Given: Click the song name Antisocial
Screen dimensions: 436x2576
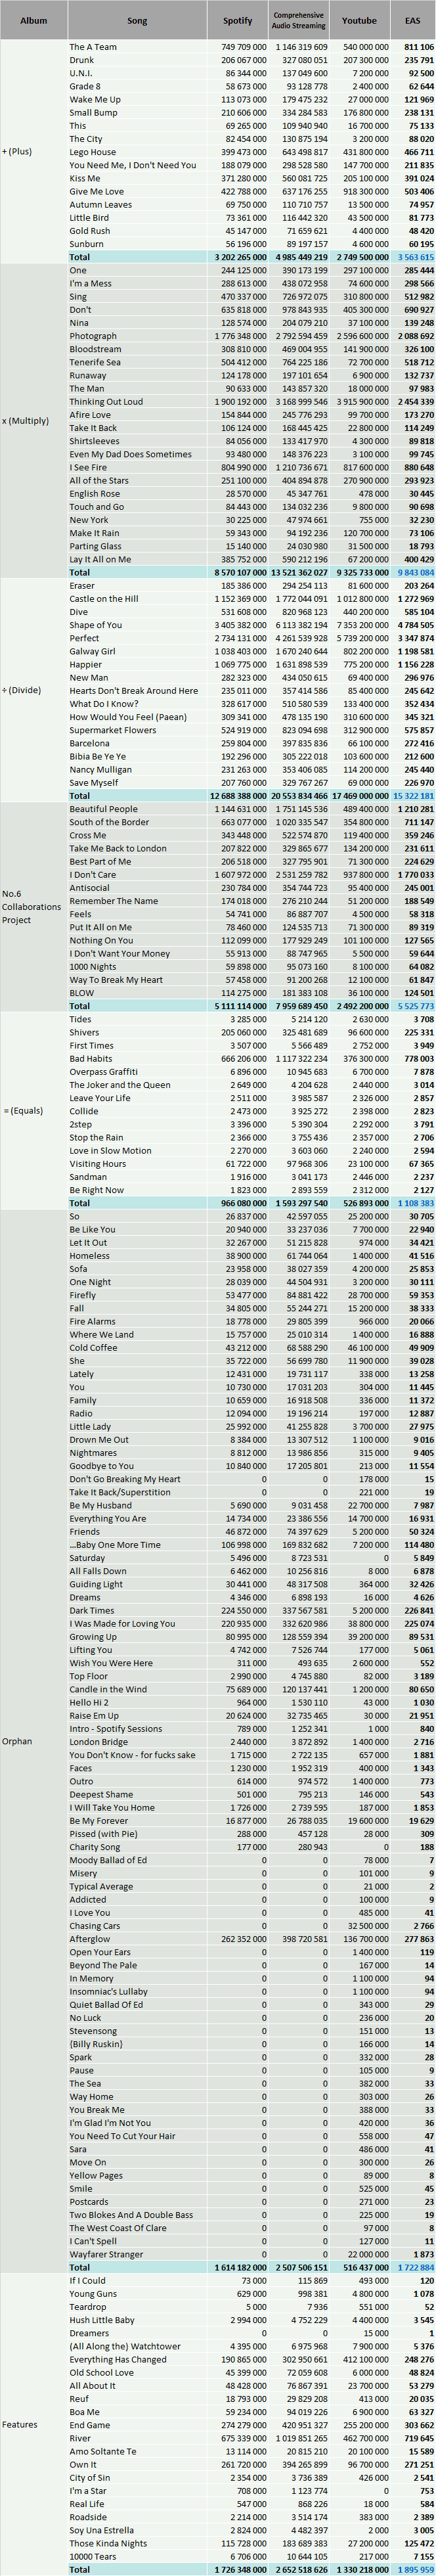Looking at the screenshot, I should click(89, 887).
